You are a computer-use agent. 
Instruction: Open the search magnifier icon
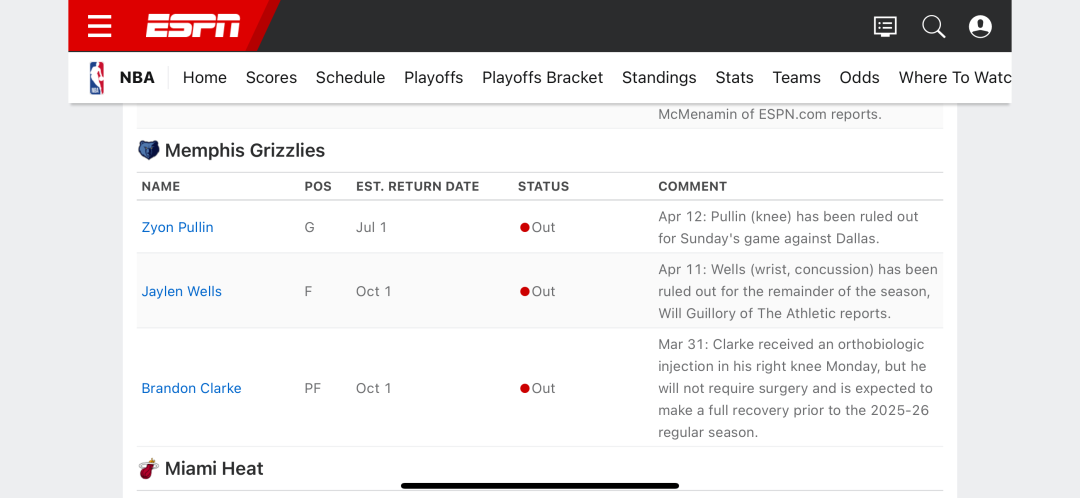tap(933, 26)
